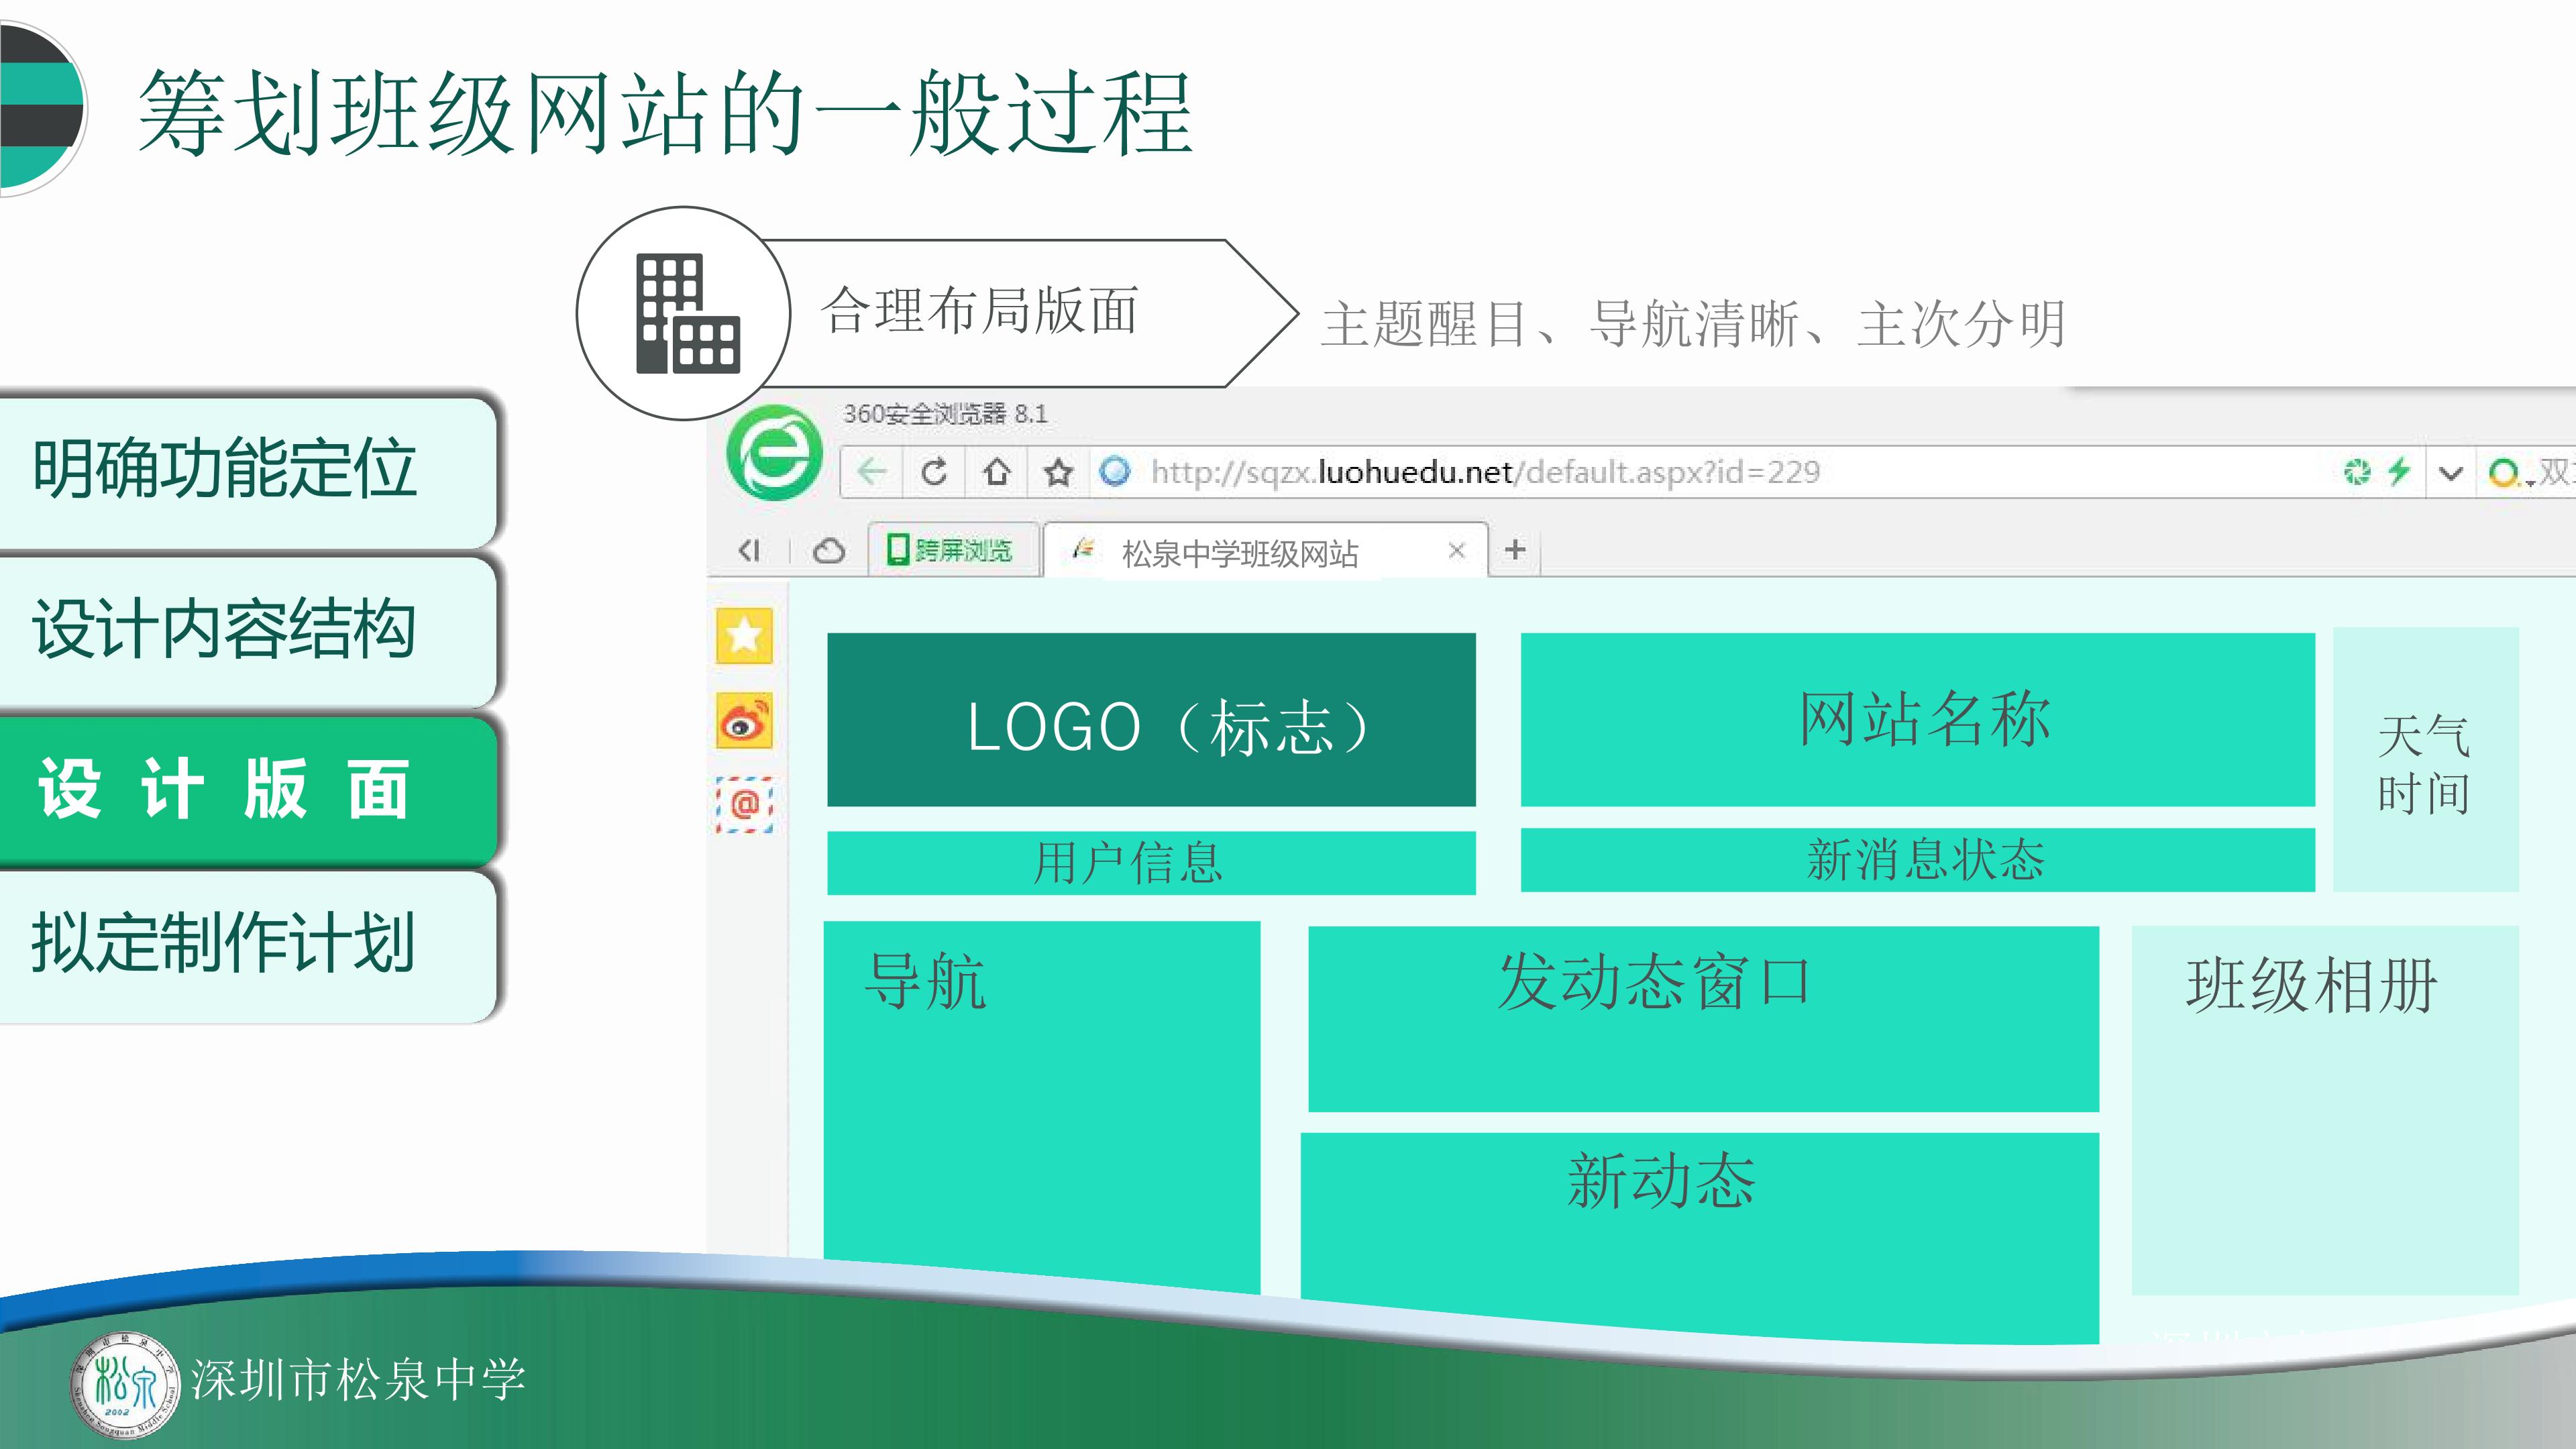This screenshot has height=1449, width=2576.
Task: Open the yellow favorites star in the sidebar
Action: pos(744,636)
